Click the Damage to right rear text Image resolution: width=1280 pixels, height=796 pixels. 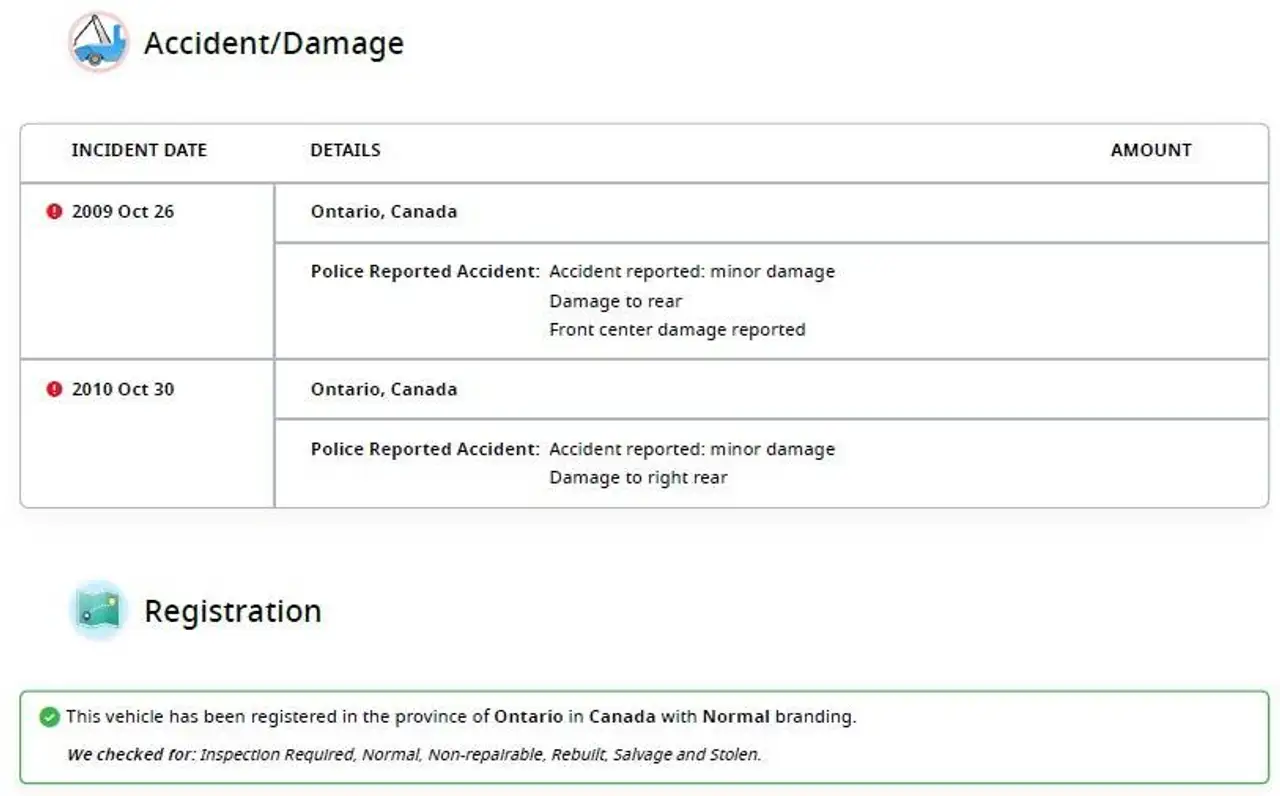(638, 477)
